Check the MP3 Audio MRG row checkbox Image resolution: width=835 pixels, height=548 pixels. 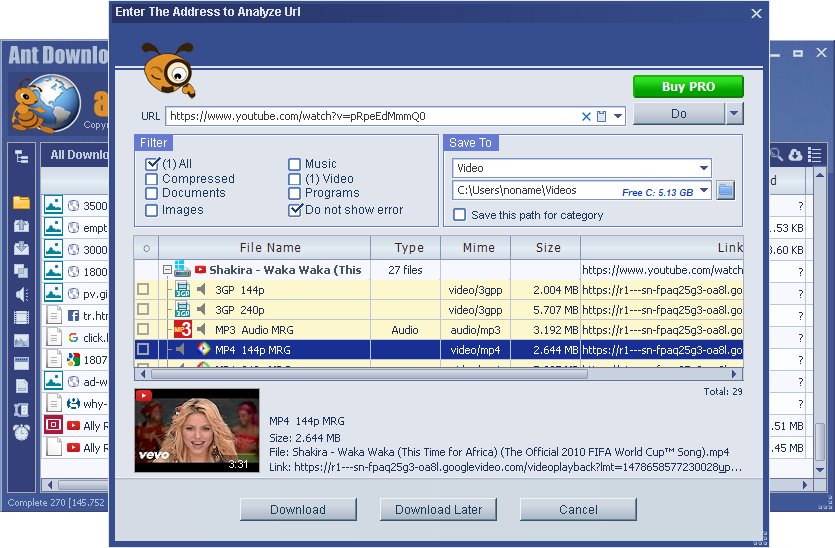pyautogui.click(x=143, y=329)
